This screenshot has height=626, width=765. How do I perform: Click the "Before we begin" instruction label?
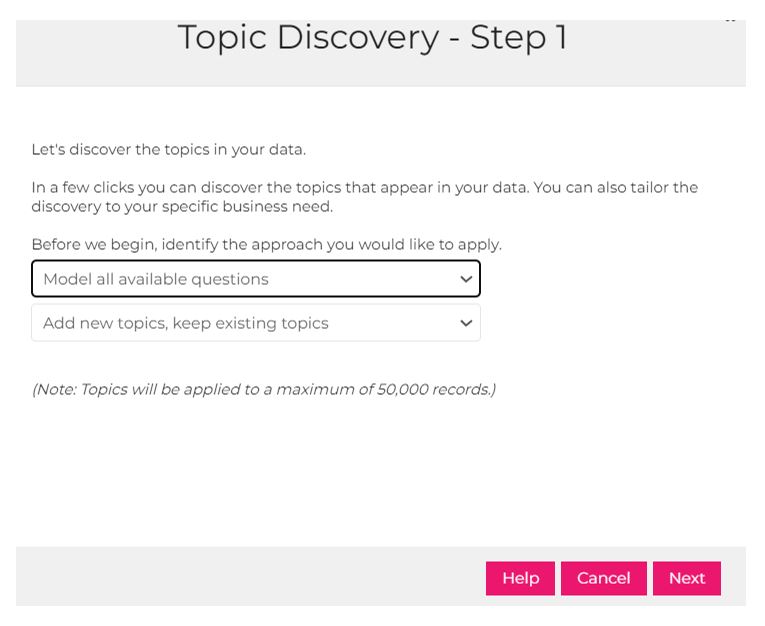point(266,244)
